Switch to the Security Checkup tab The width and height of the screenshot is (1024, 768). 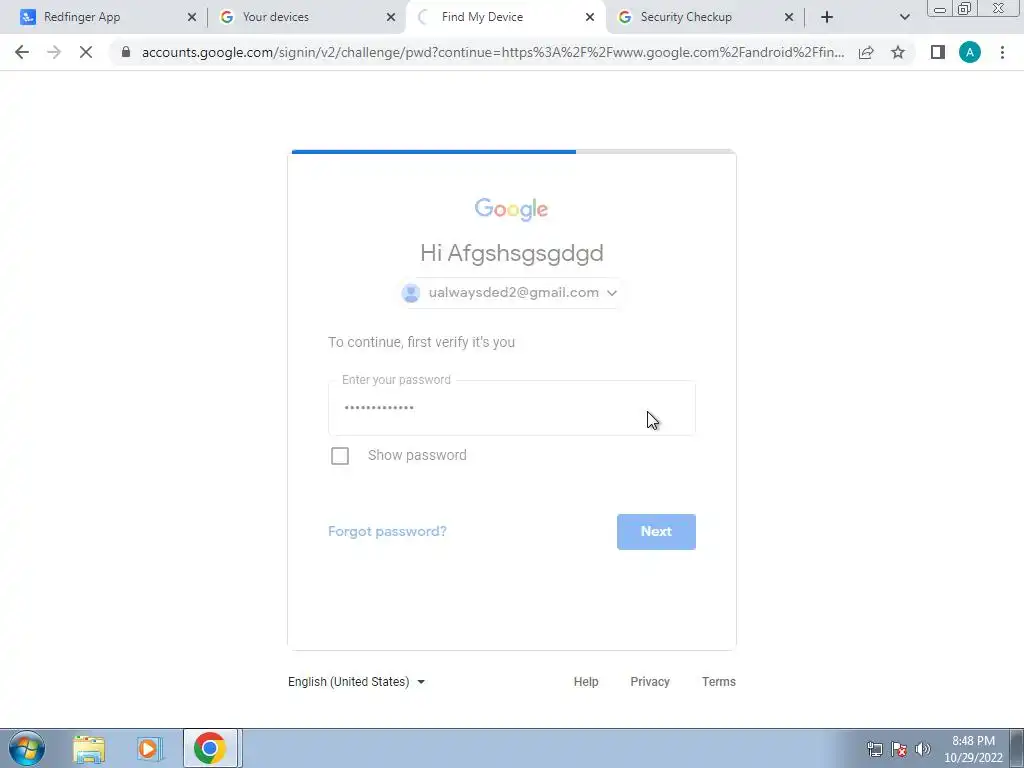[704, 17]
